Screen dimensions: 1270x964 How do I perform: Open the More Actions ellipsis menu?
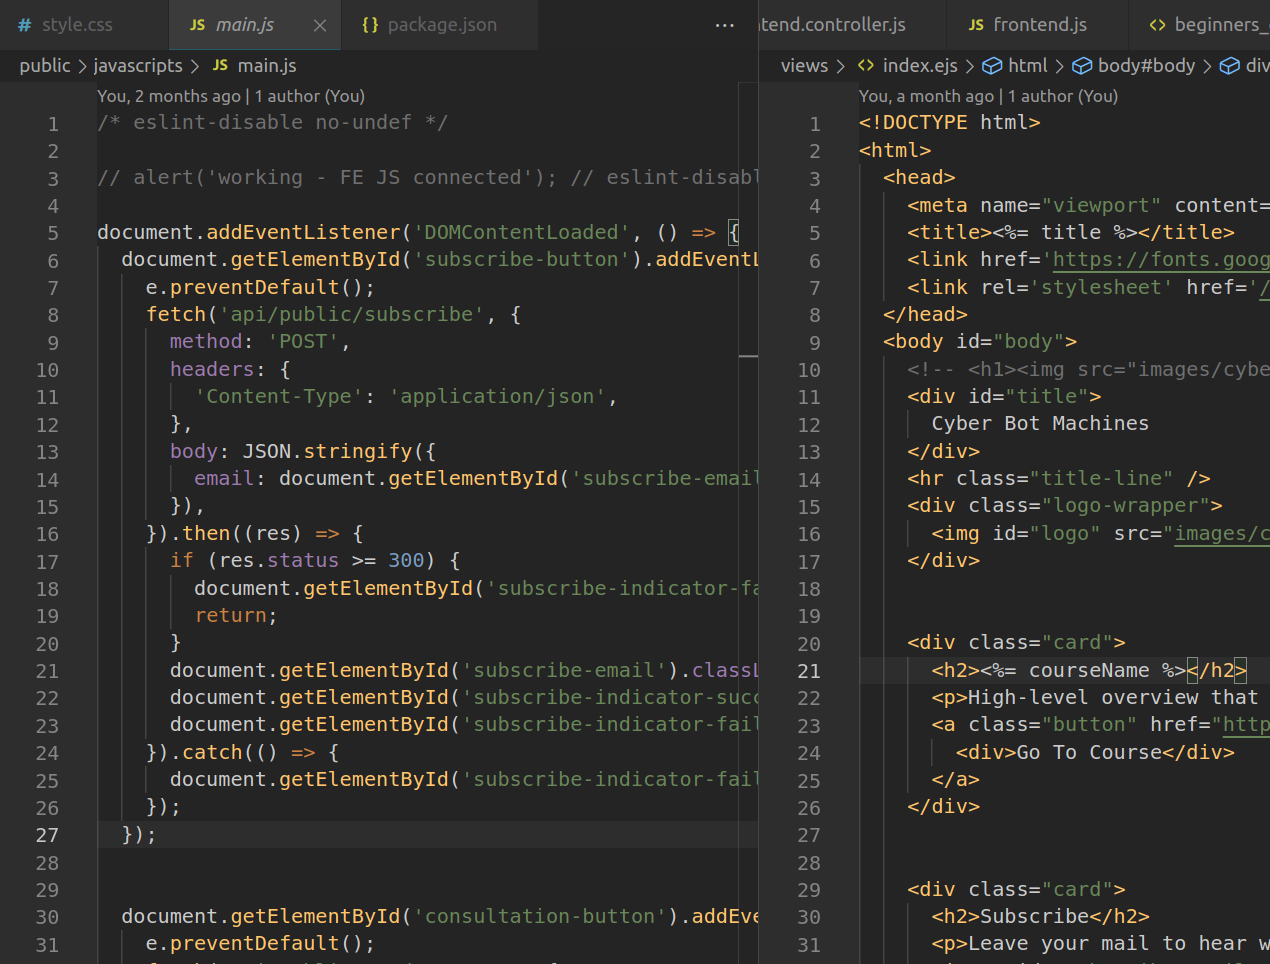point(725,25)
